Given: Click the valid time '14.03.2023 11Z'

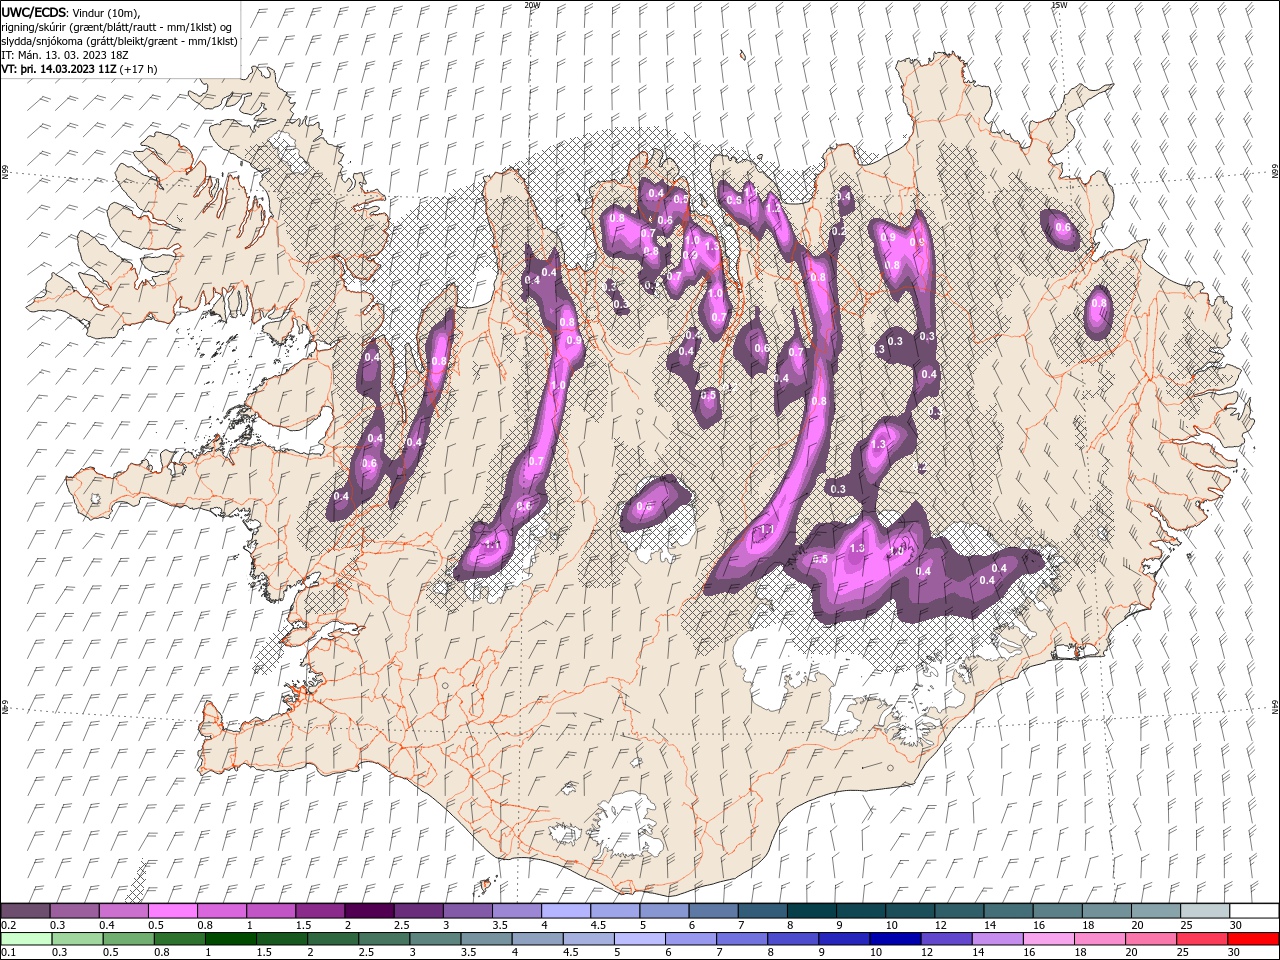Looking at the screenshot, I should pos(76,69).
